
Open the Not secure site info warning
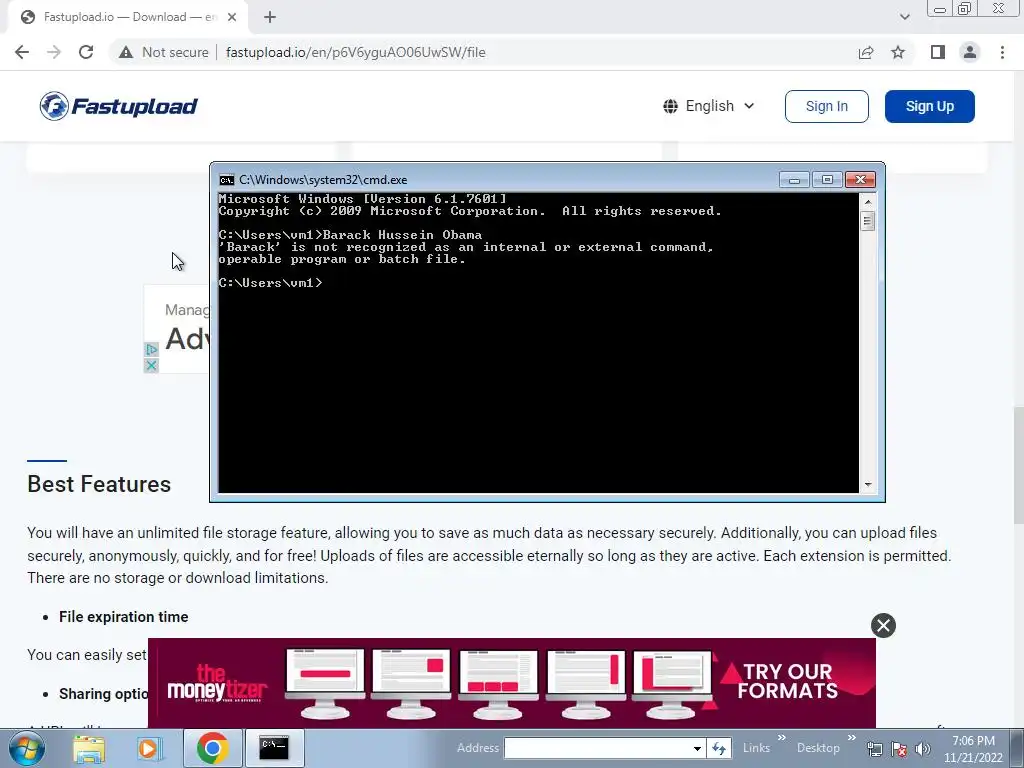point(164,52)
